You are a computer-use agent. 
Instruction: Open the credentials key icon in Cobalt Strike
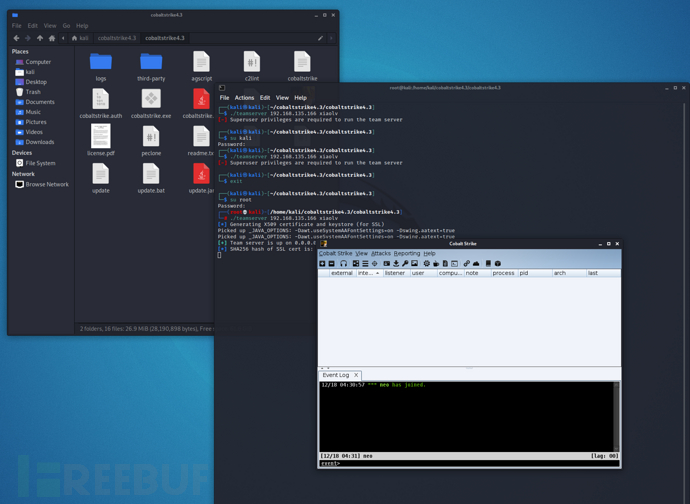coord(405,264)
